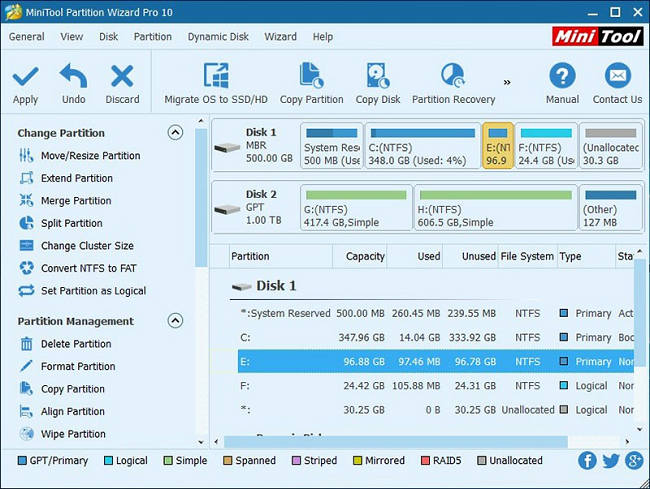
Task: Collapse the Change Partition section
Action: [175, 133]
